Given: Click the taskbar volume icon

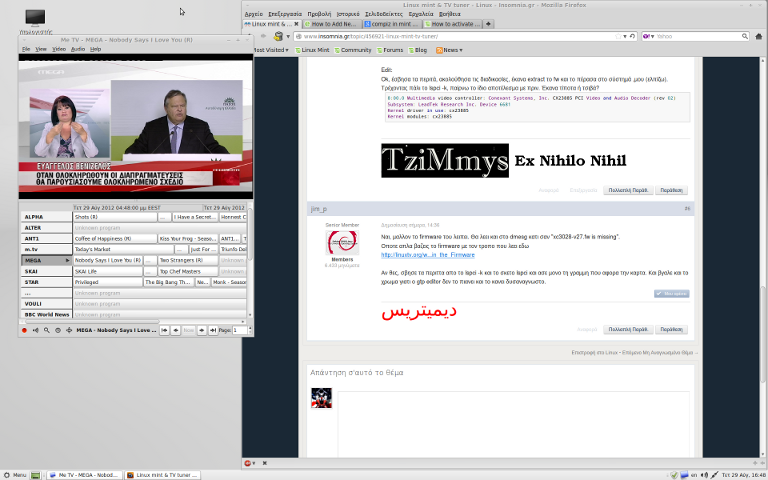Looking at the screenshot, I should point(704,475).
